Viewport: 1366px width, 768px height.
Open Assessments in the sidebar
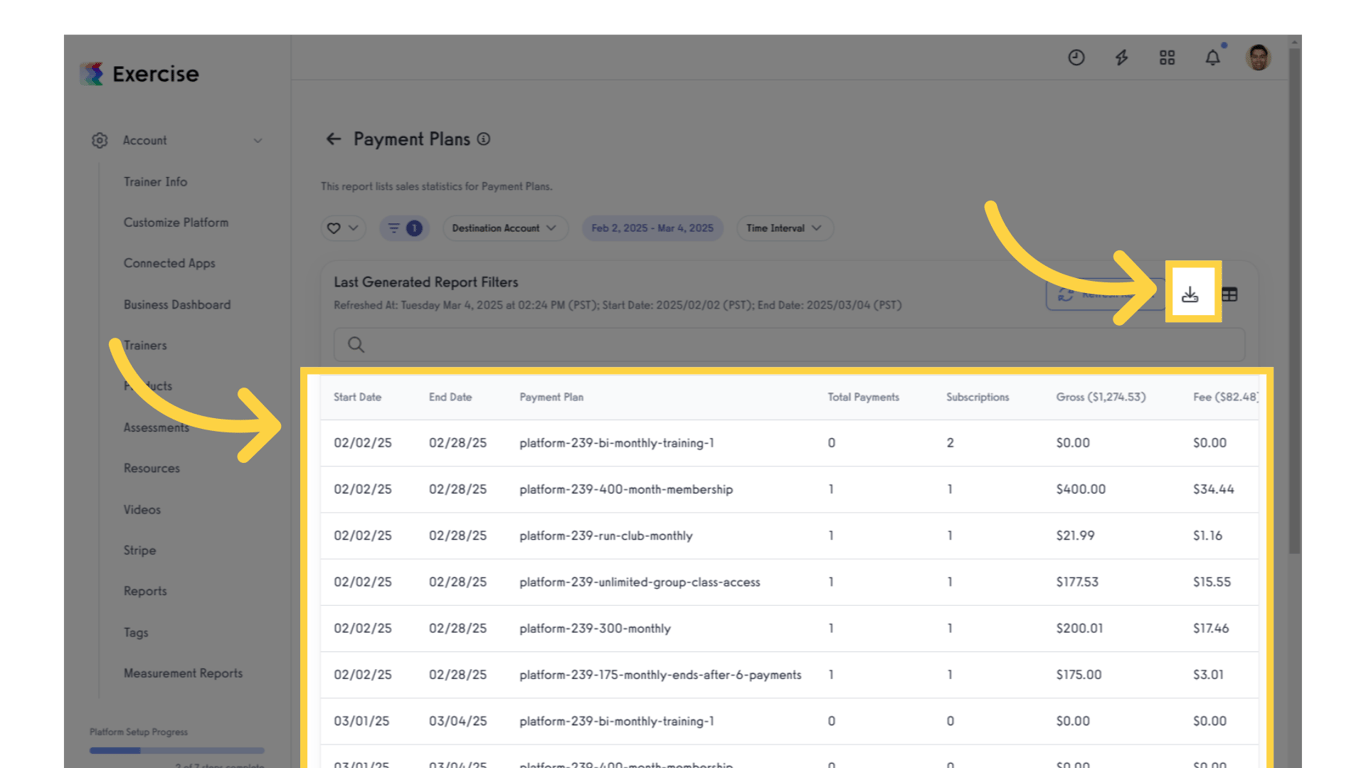click(x=156, y=428)
